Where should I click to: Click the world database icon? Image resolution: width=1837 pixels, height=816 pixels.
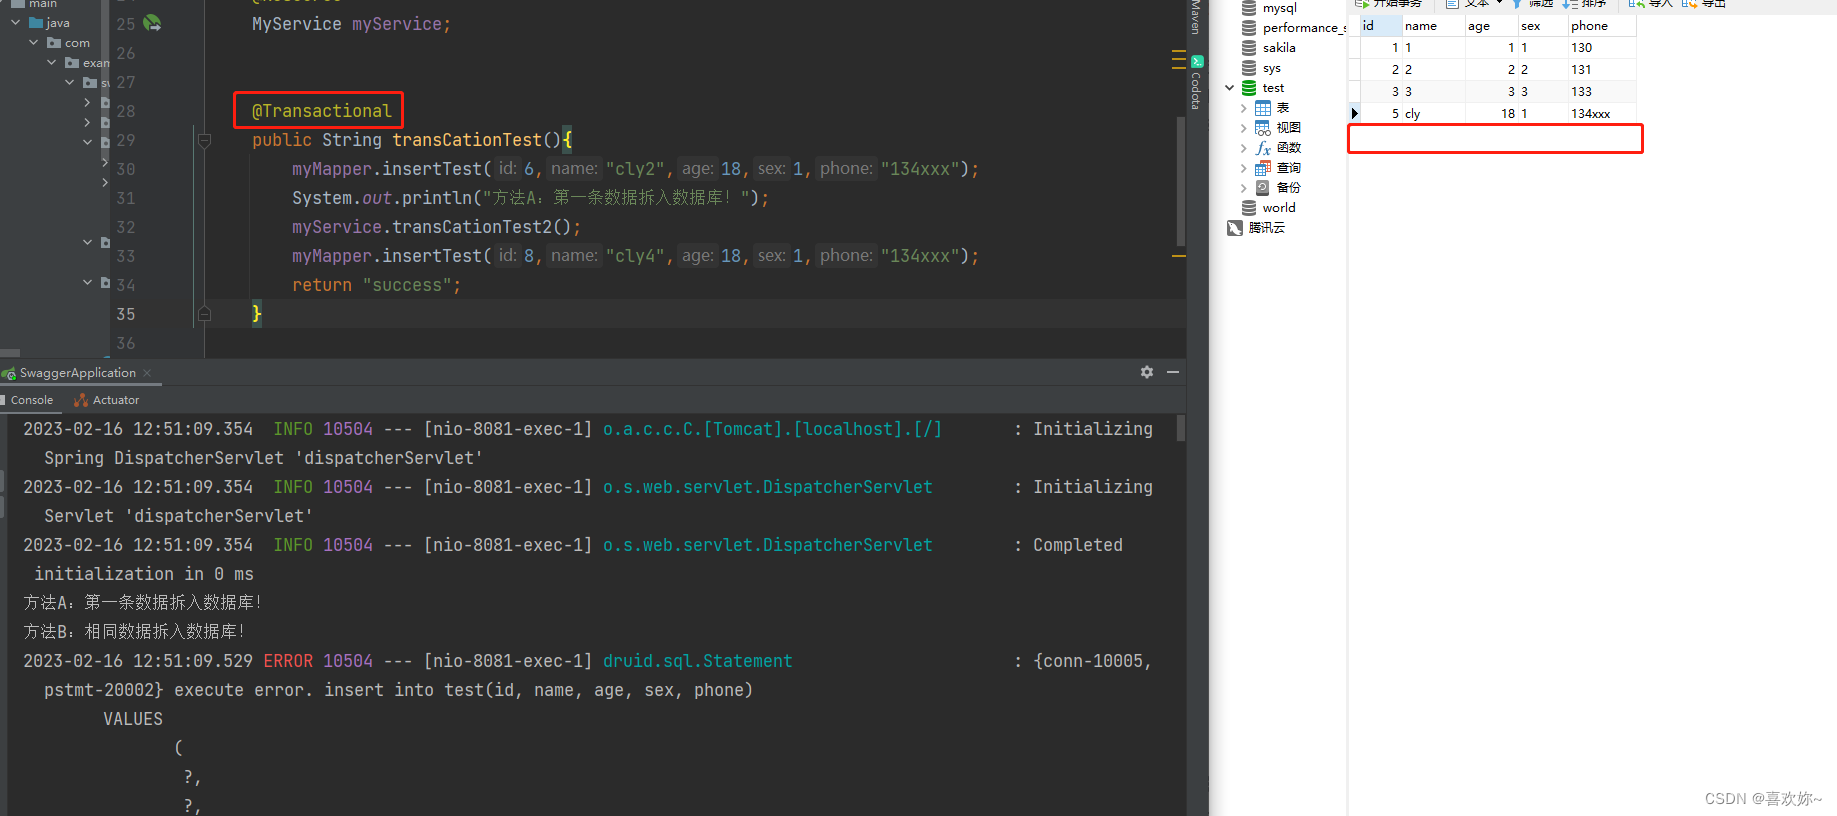pos(1249,208)
